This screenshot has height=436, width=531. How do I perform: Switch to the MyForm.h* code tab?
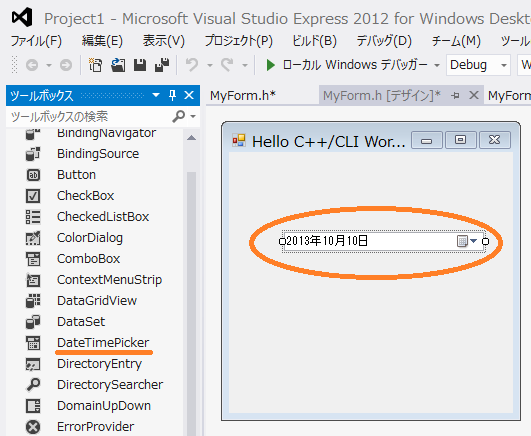click(243, 96)
